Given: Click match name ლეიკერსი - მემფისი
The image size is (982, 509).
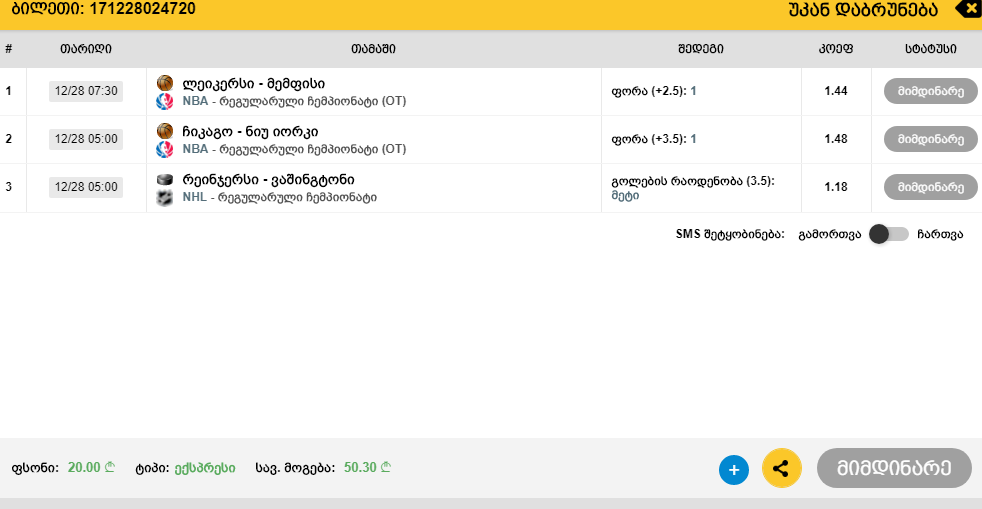Looking at the screenshot, I should click(254, 83).
